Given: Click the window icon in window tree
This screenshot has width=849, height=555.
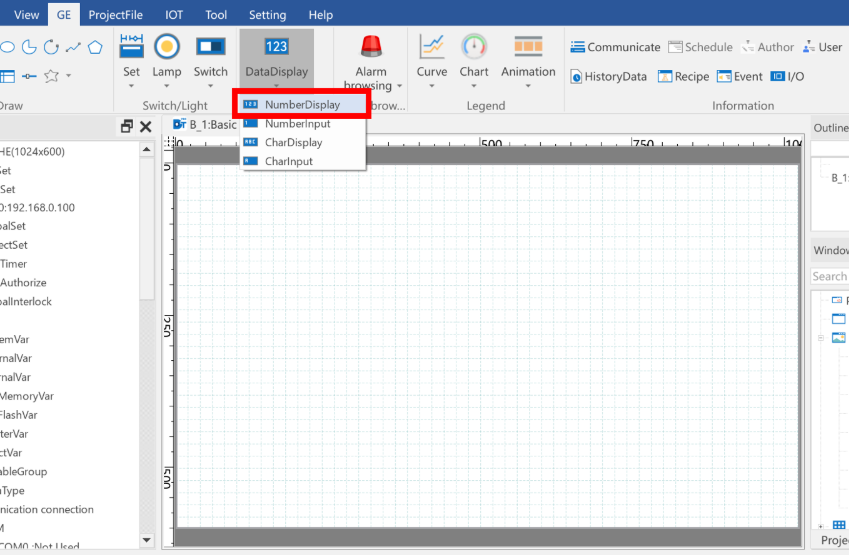Looking at the screenshot, I should pyautogui.click(x=838, y=318).
